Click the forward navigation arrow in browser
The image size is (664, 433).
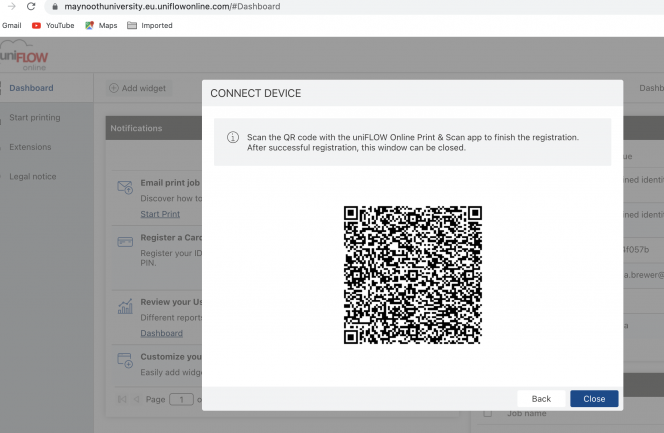point(9,7)
